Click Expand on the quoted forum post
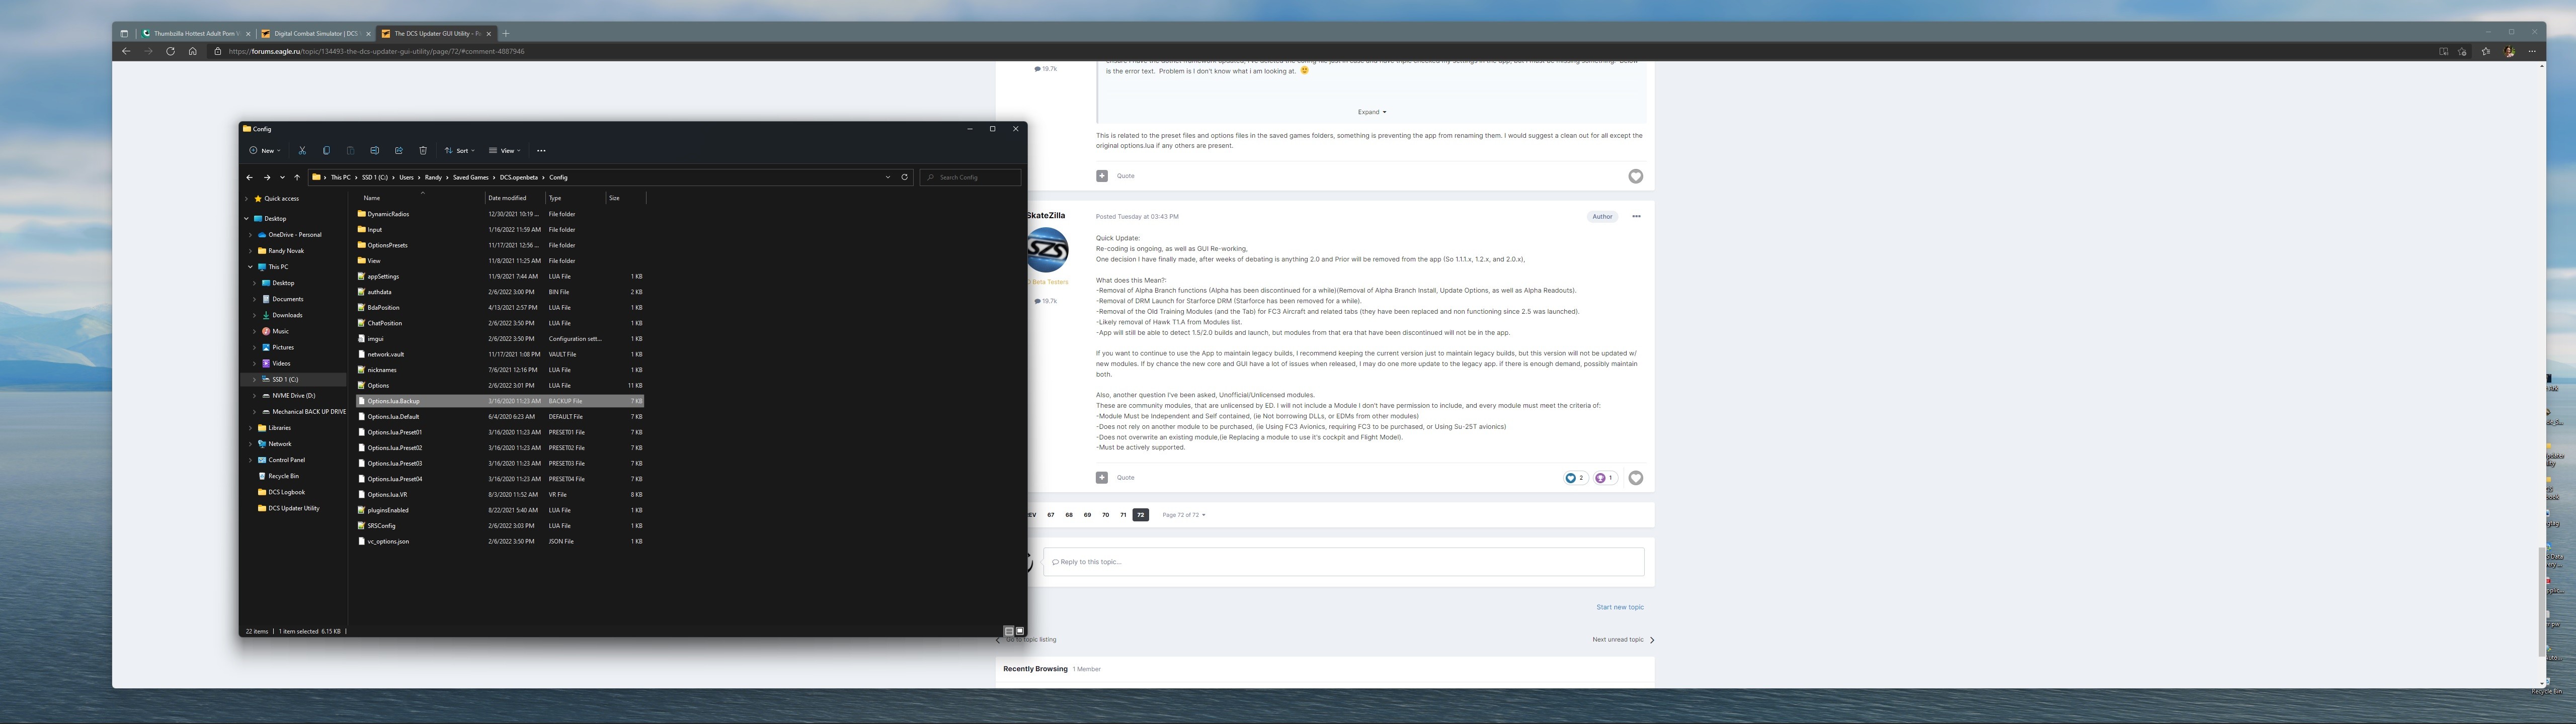The width and height of the screenshot is (2576, 724). click(1371, 112)
